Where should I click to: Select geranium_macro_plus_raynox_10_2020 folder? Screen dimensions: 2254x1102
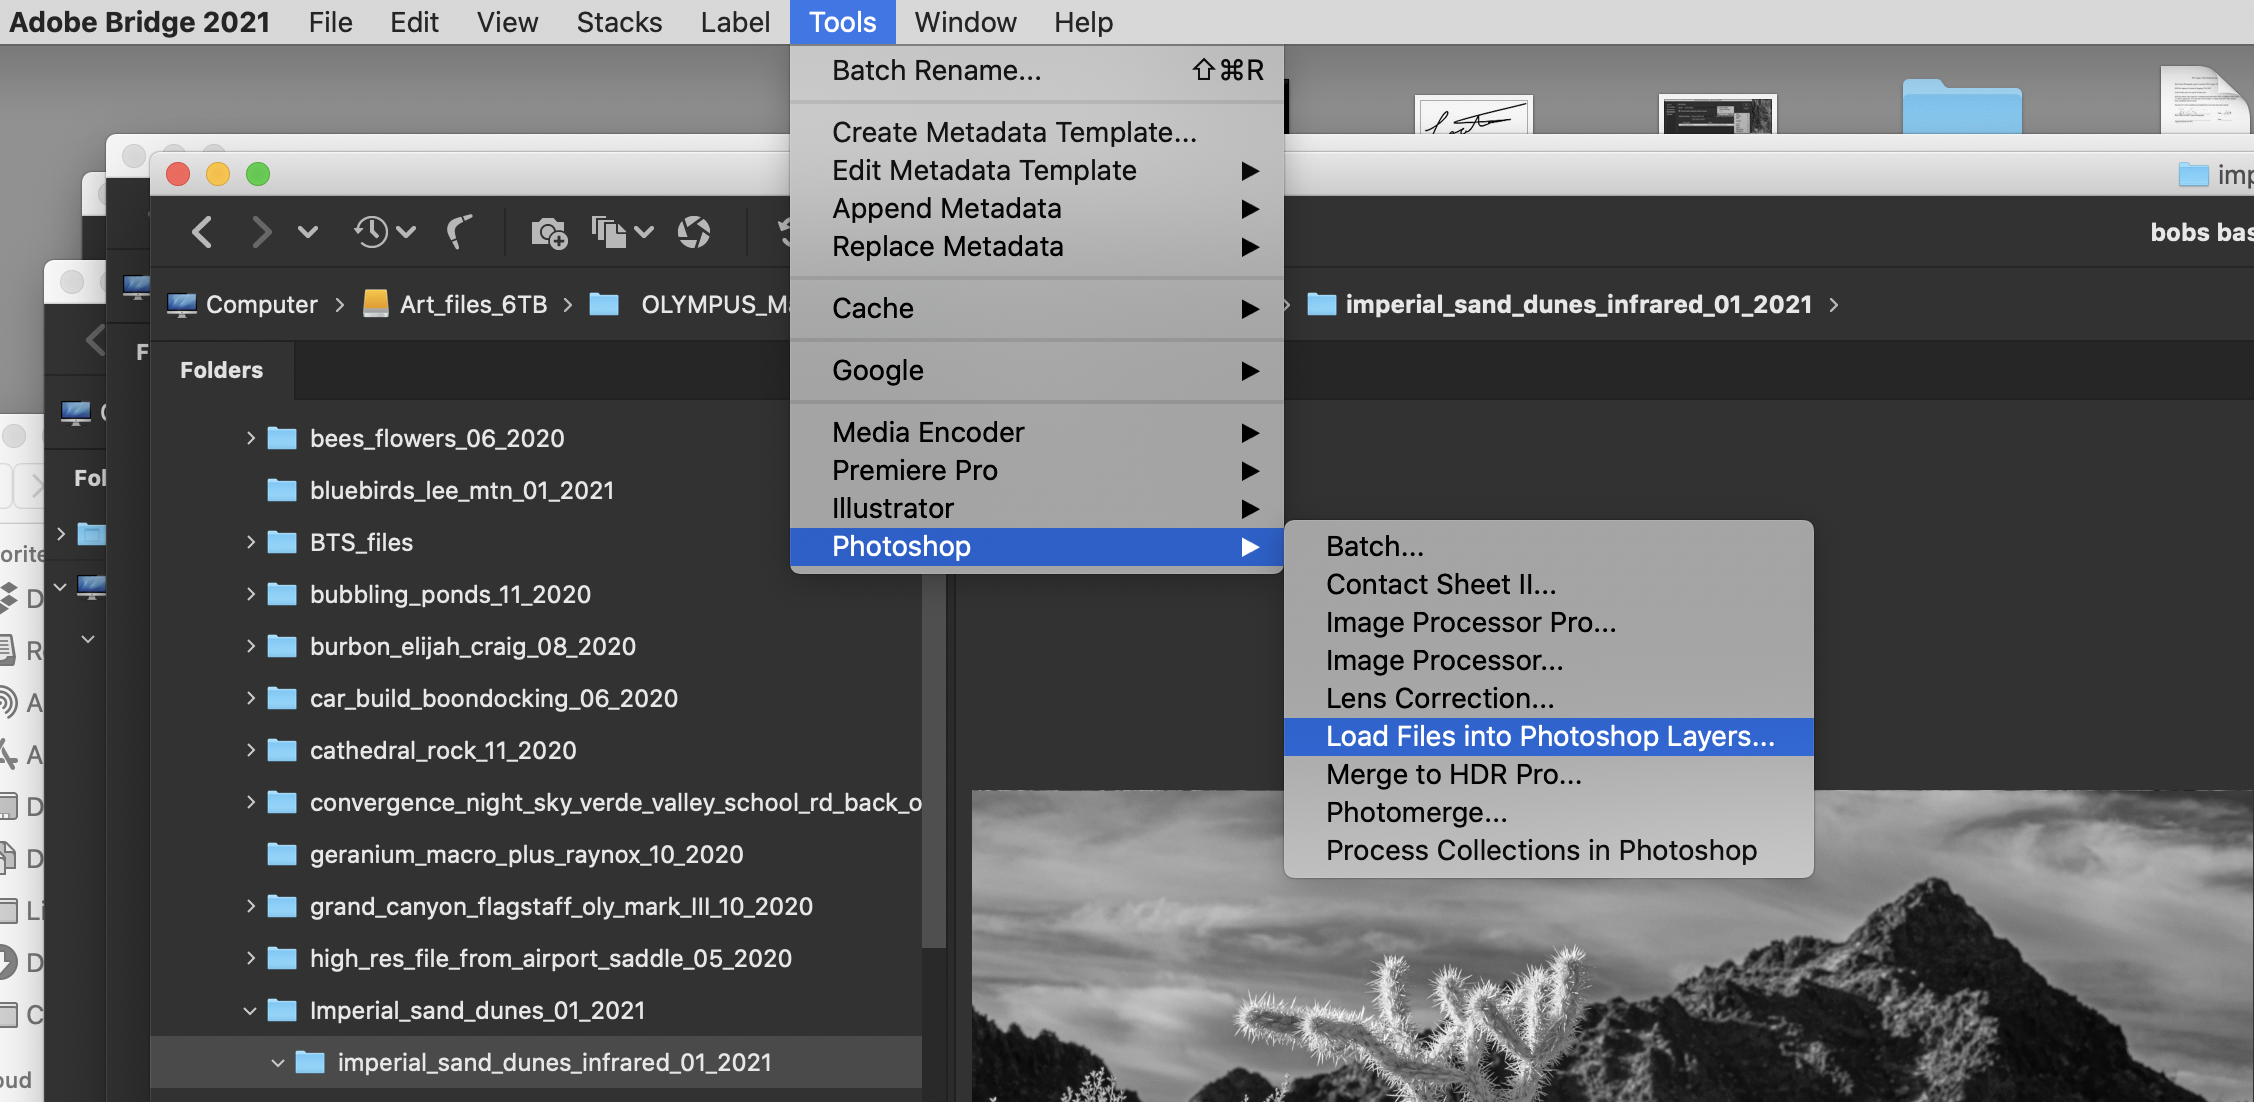(x=526, y=854)
